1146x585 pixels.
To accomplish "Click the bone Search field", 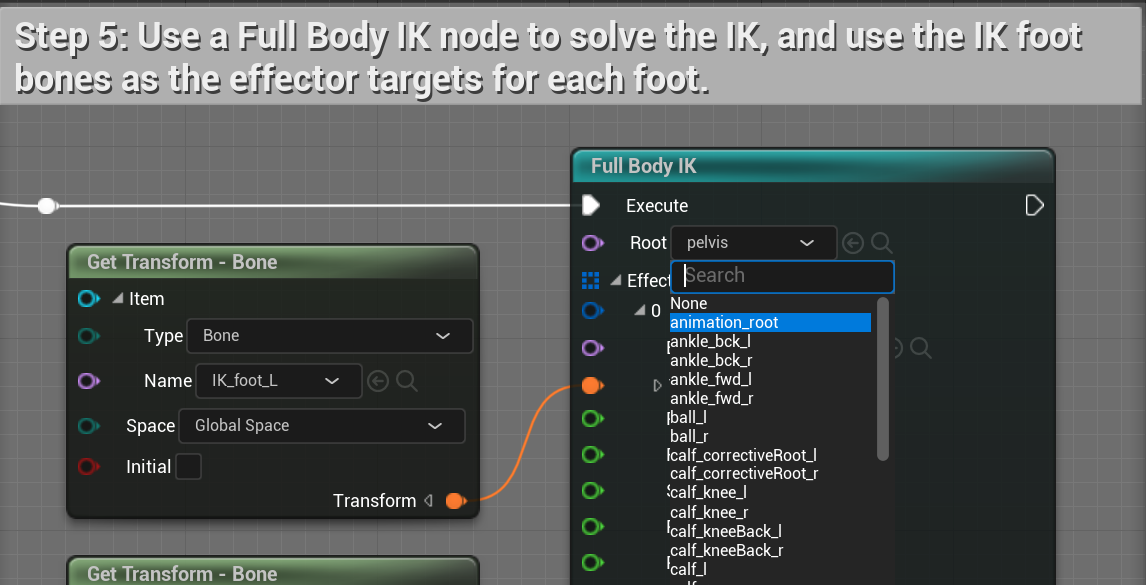I will (x=782, y=276).
